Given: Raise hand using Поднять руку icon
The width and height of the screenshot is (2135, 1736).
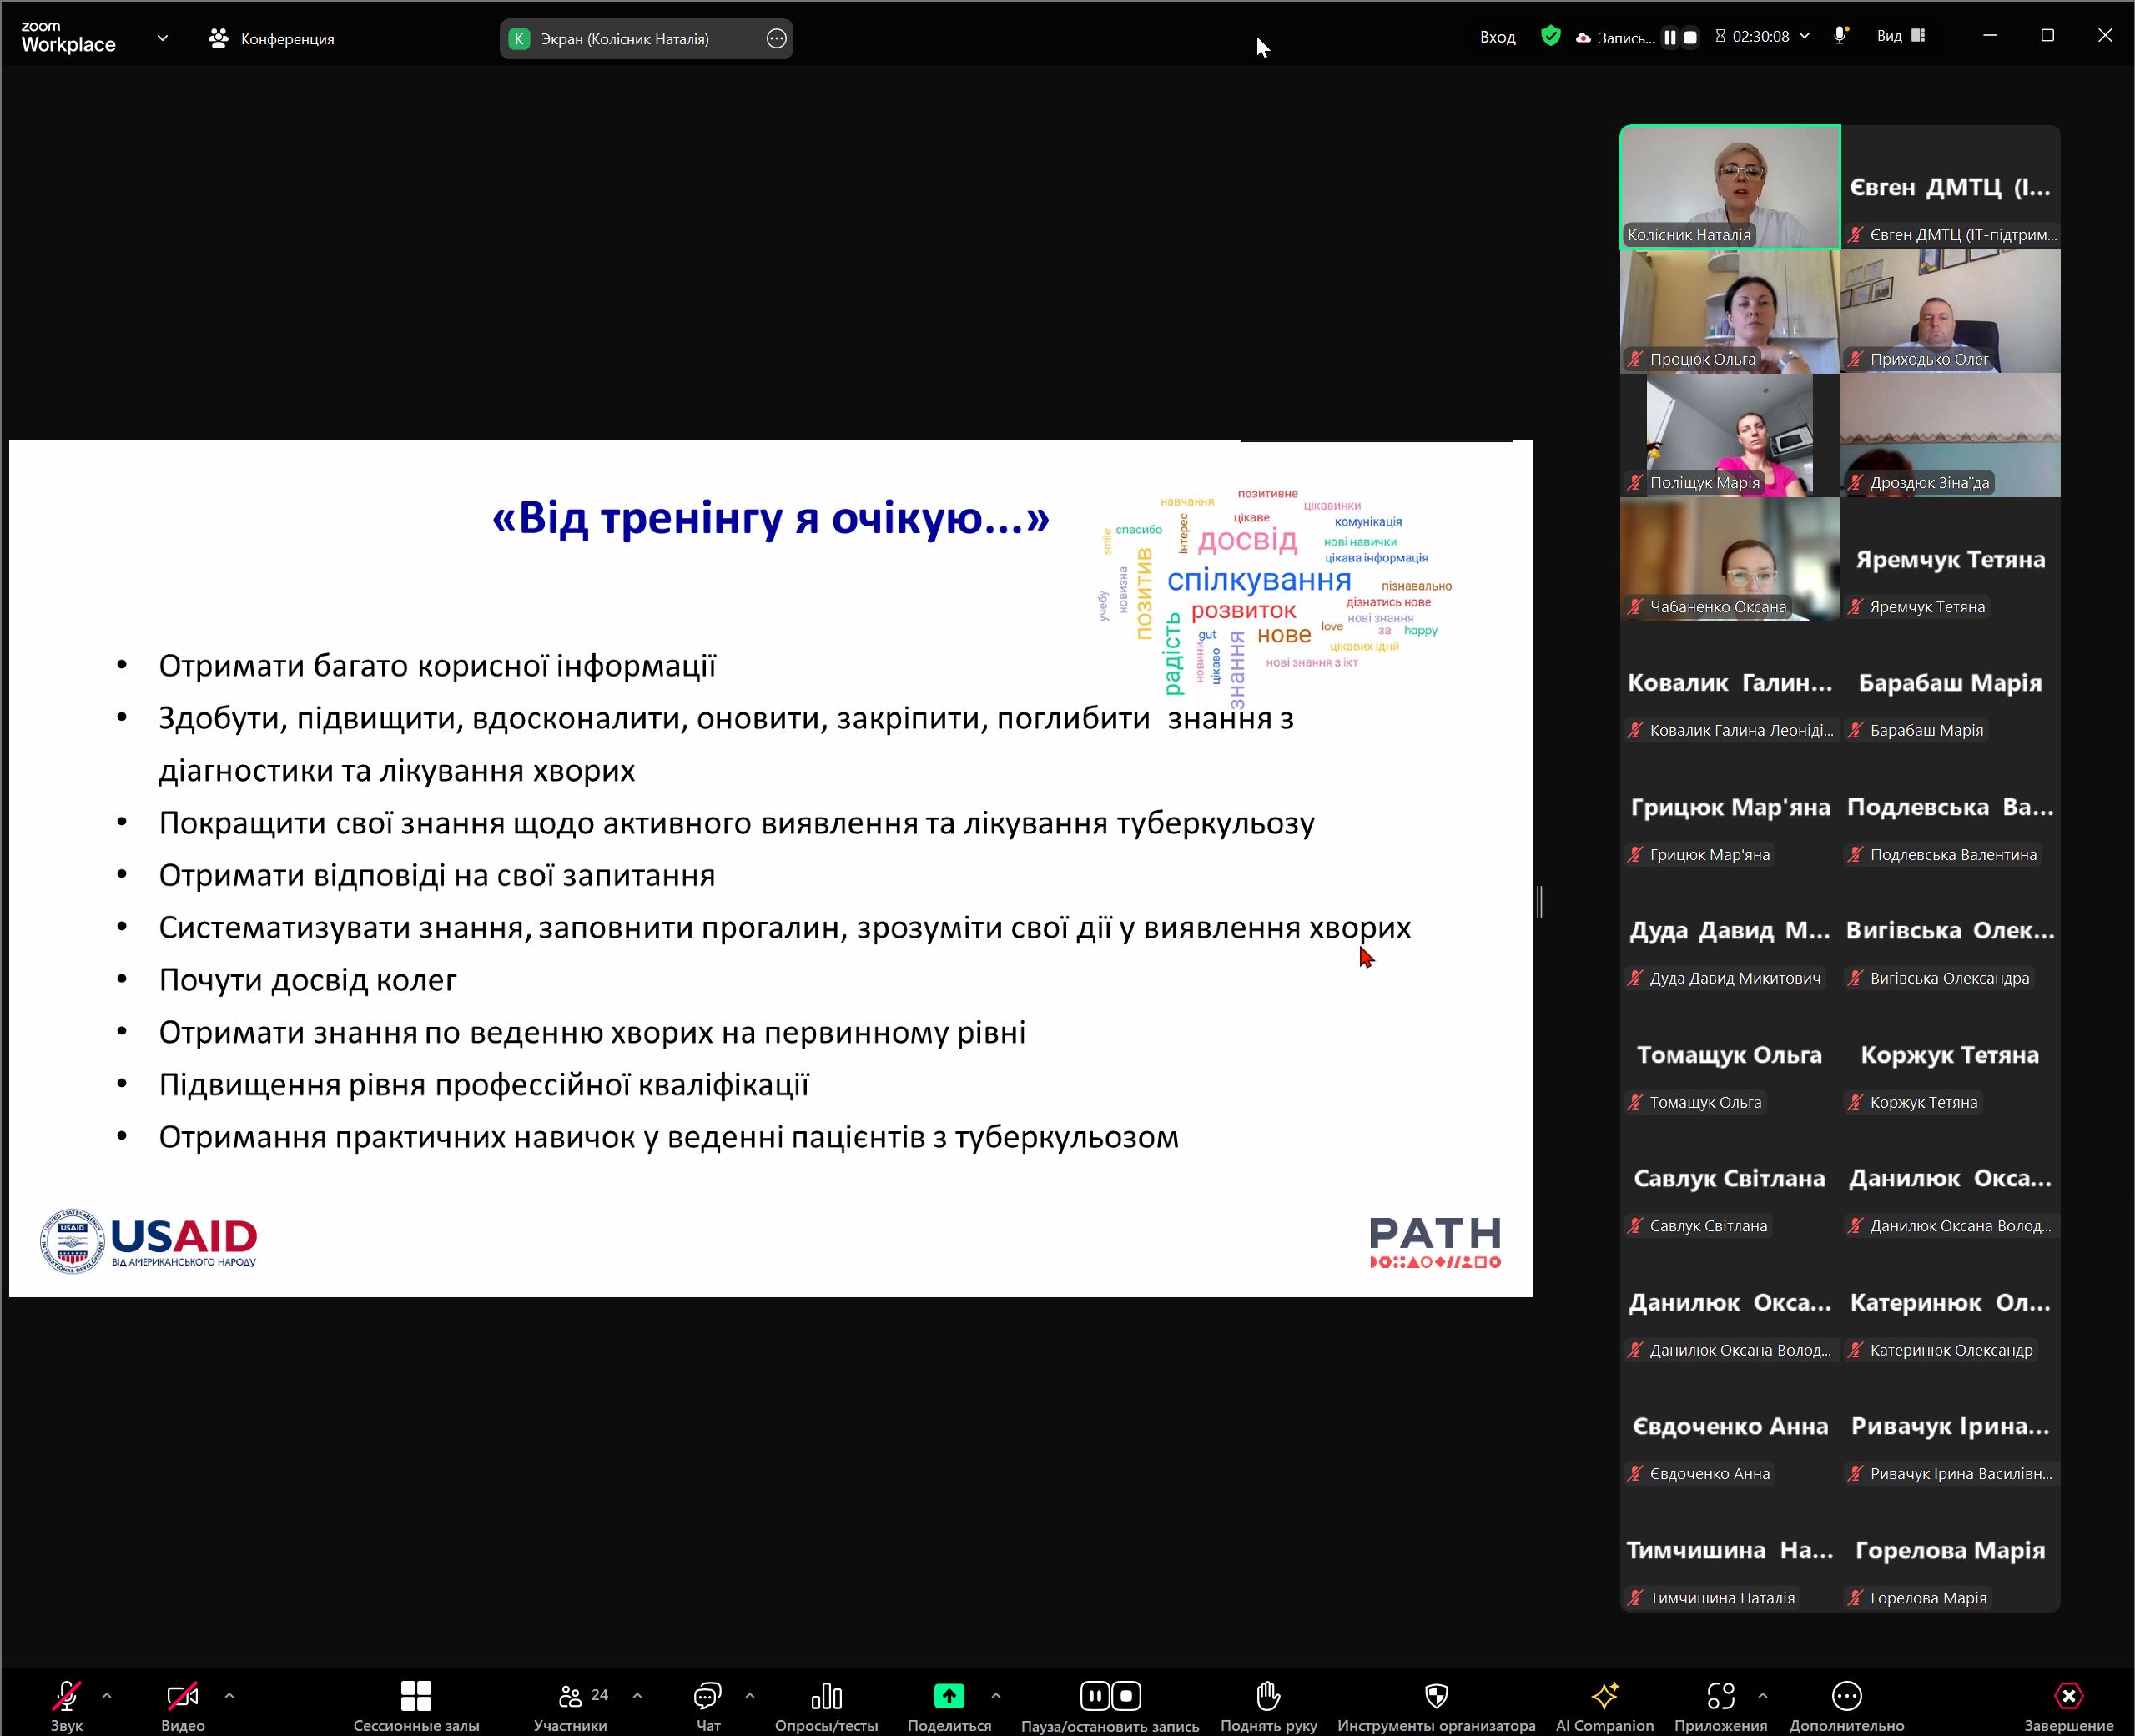Looking at the screenshot, I should click(x=1268, y=1696).
